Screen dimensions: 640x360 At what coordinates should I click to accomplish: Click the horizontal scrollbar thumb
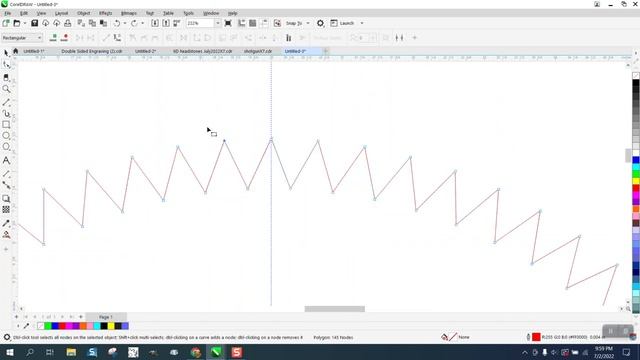335,309
